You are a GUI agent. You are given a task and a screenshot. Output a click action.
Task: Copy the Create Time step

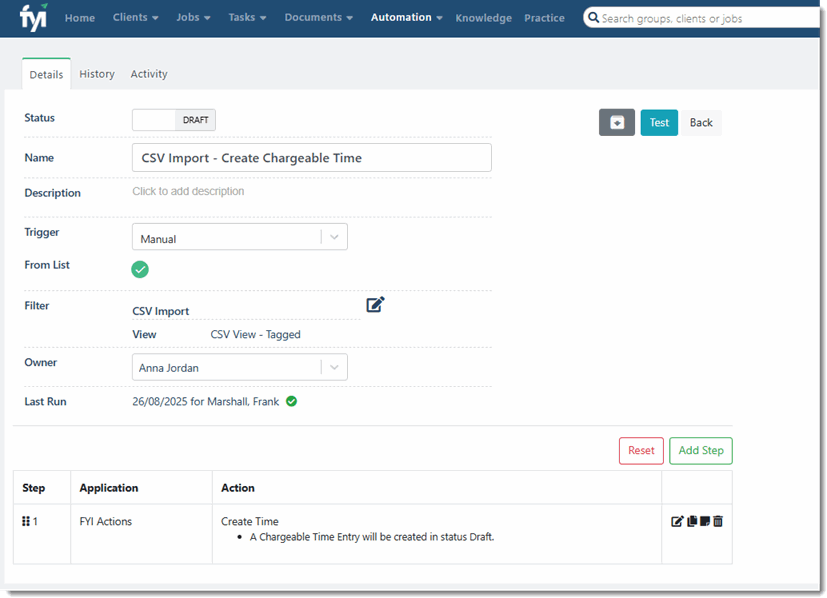(x=692, y=521)
